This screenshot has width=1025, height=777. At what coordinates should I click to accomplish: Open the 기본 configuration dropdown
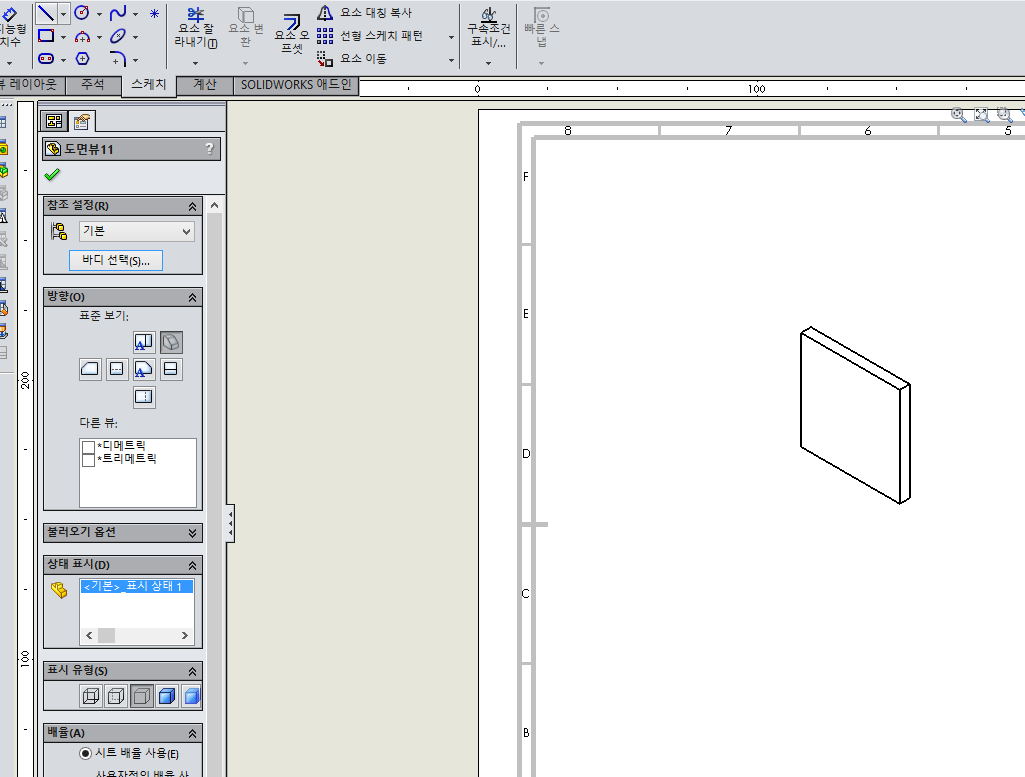137,231
